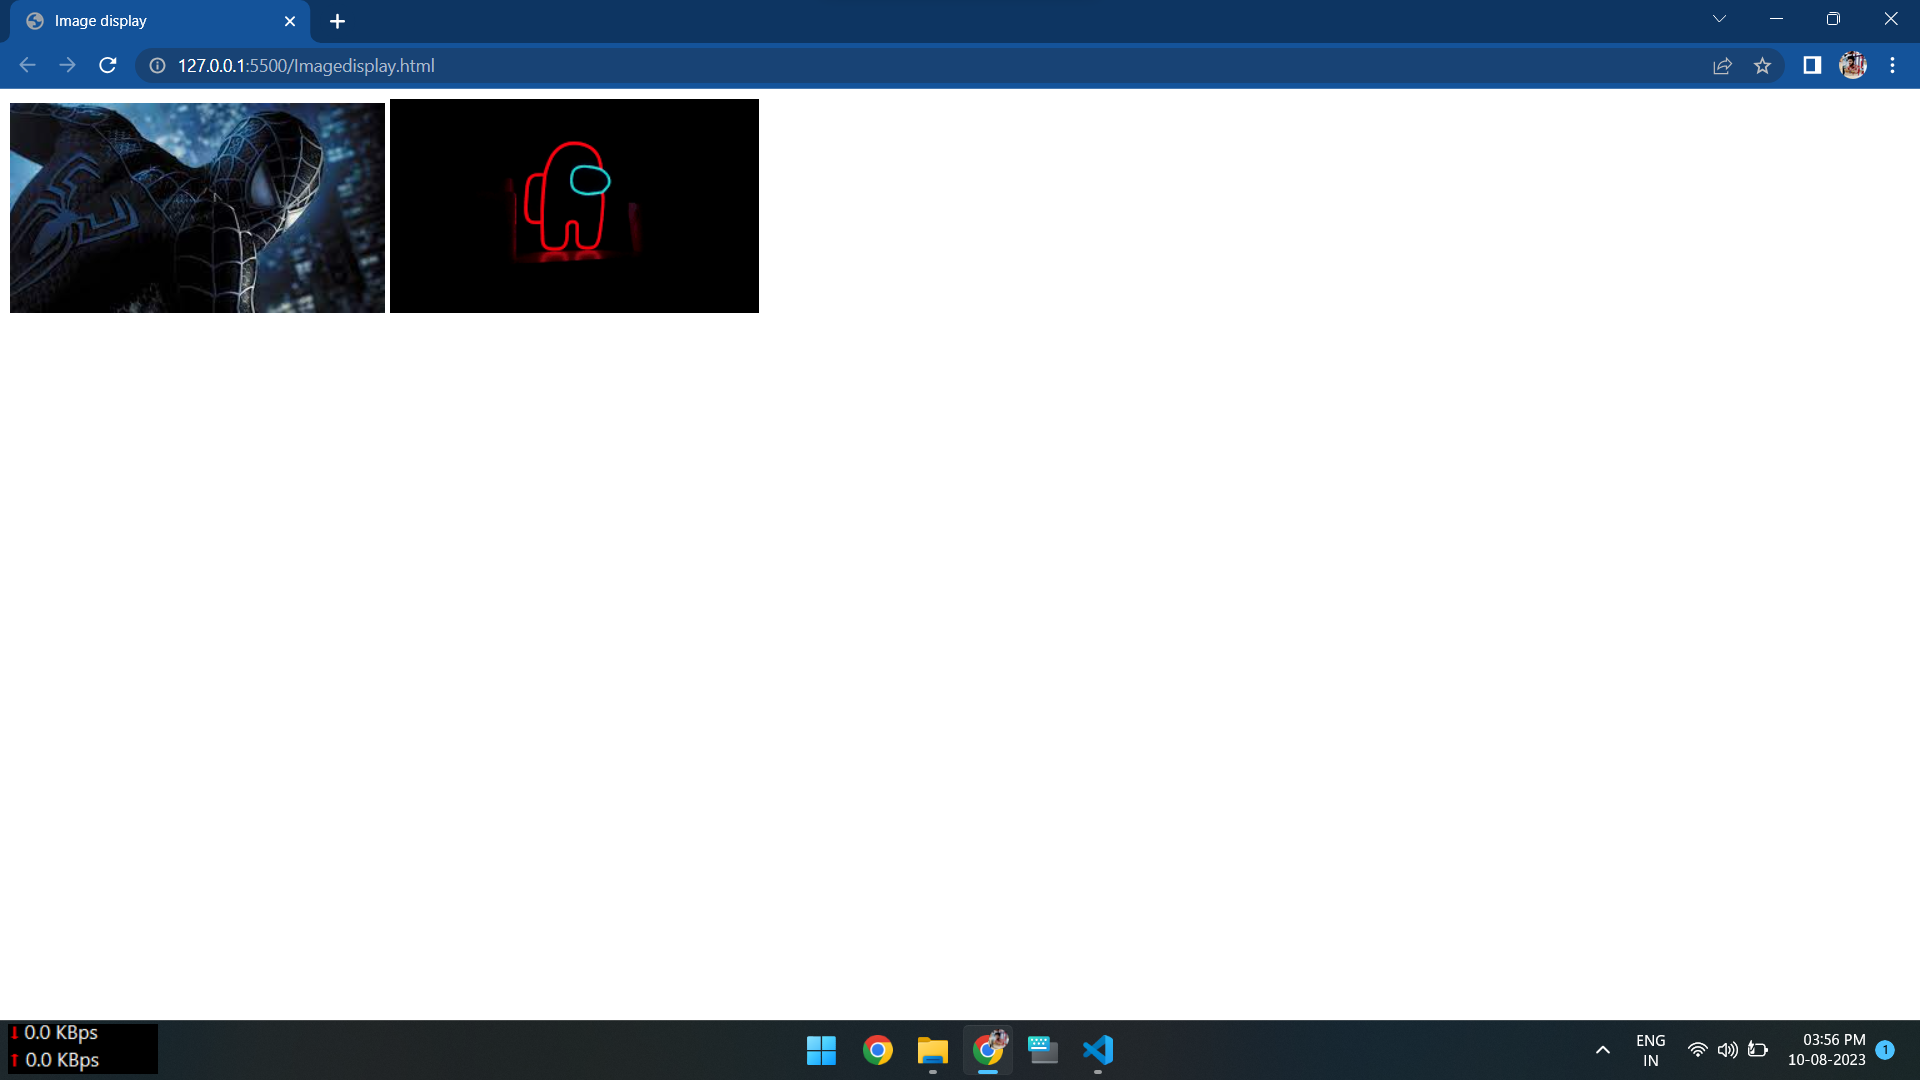The width and height of the screenshot is (1920, 1080).
Task: Click the forward navigation arrow
Action: click(67, 65)
